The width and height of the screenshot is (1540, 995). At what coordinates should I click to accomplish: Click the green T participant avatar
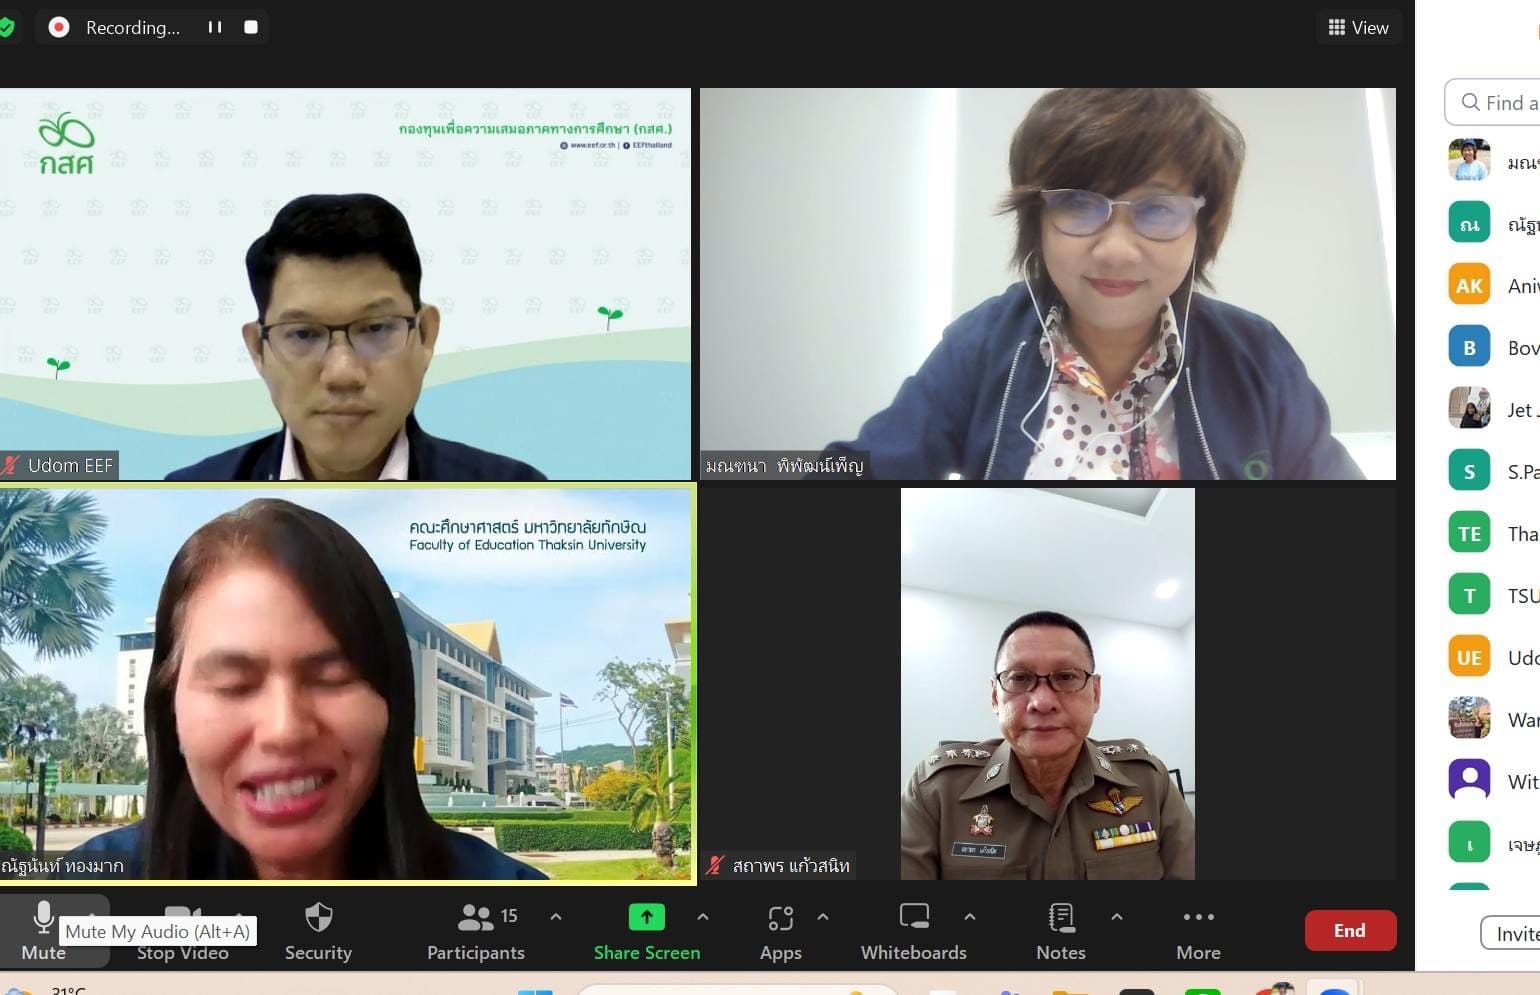click(1469, 595)
